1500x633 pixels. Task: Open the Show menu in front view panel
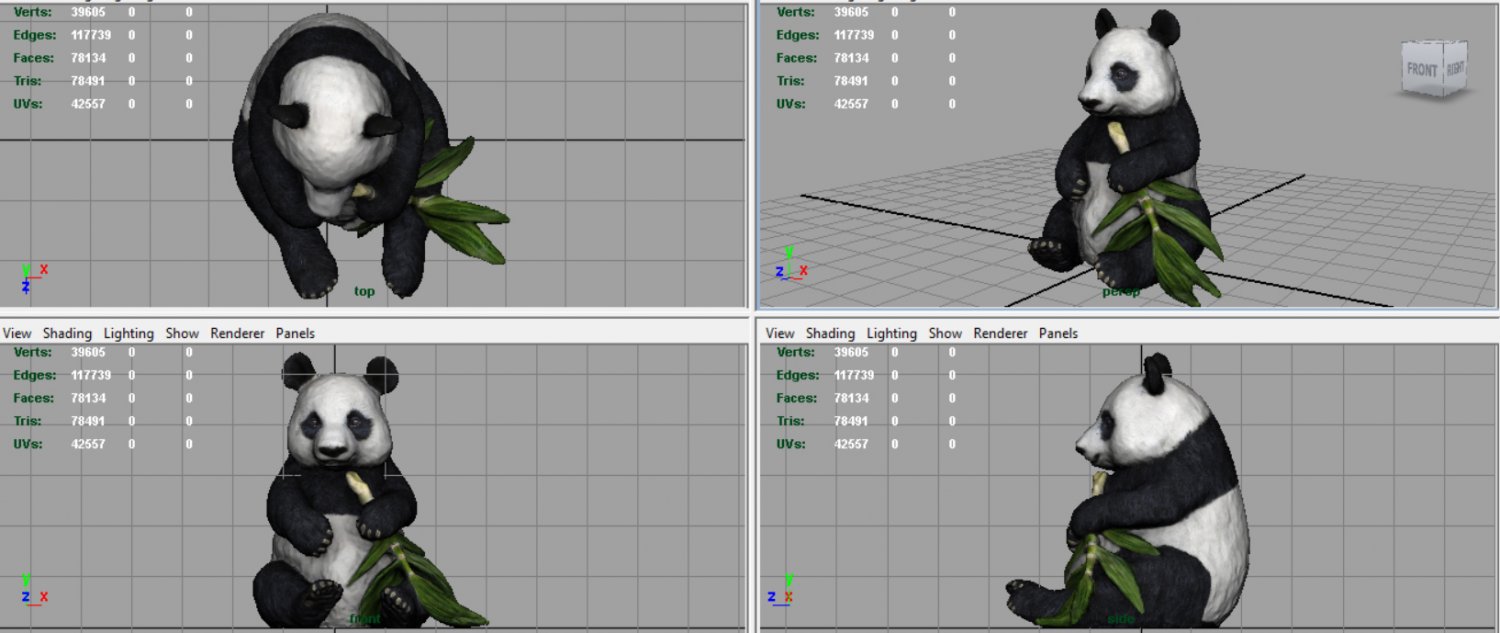pyautogui.click(x=182, y=333)
